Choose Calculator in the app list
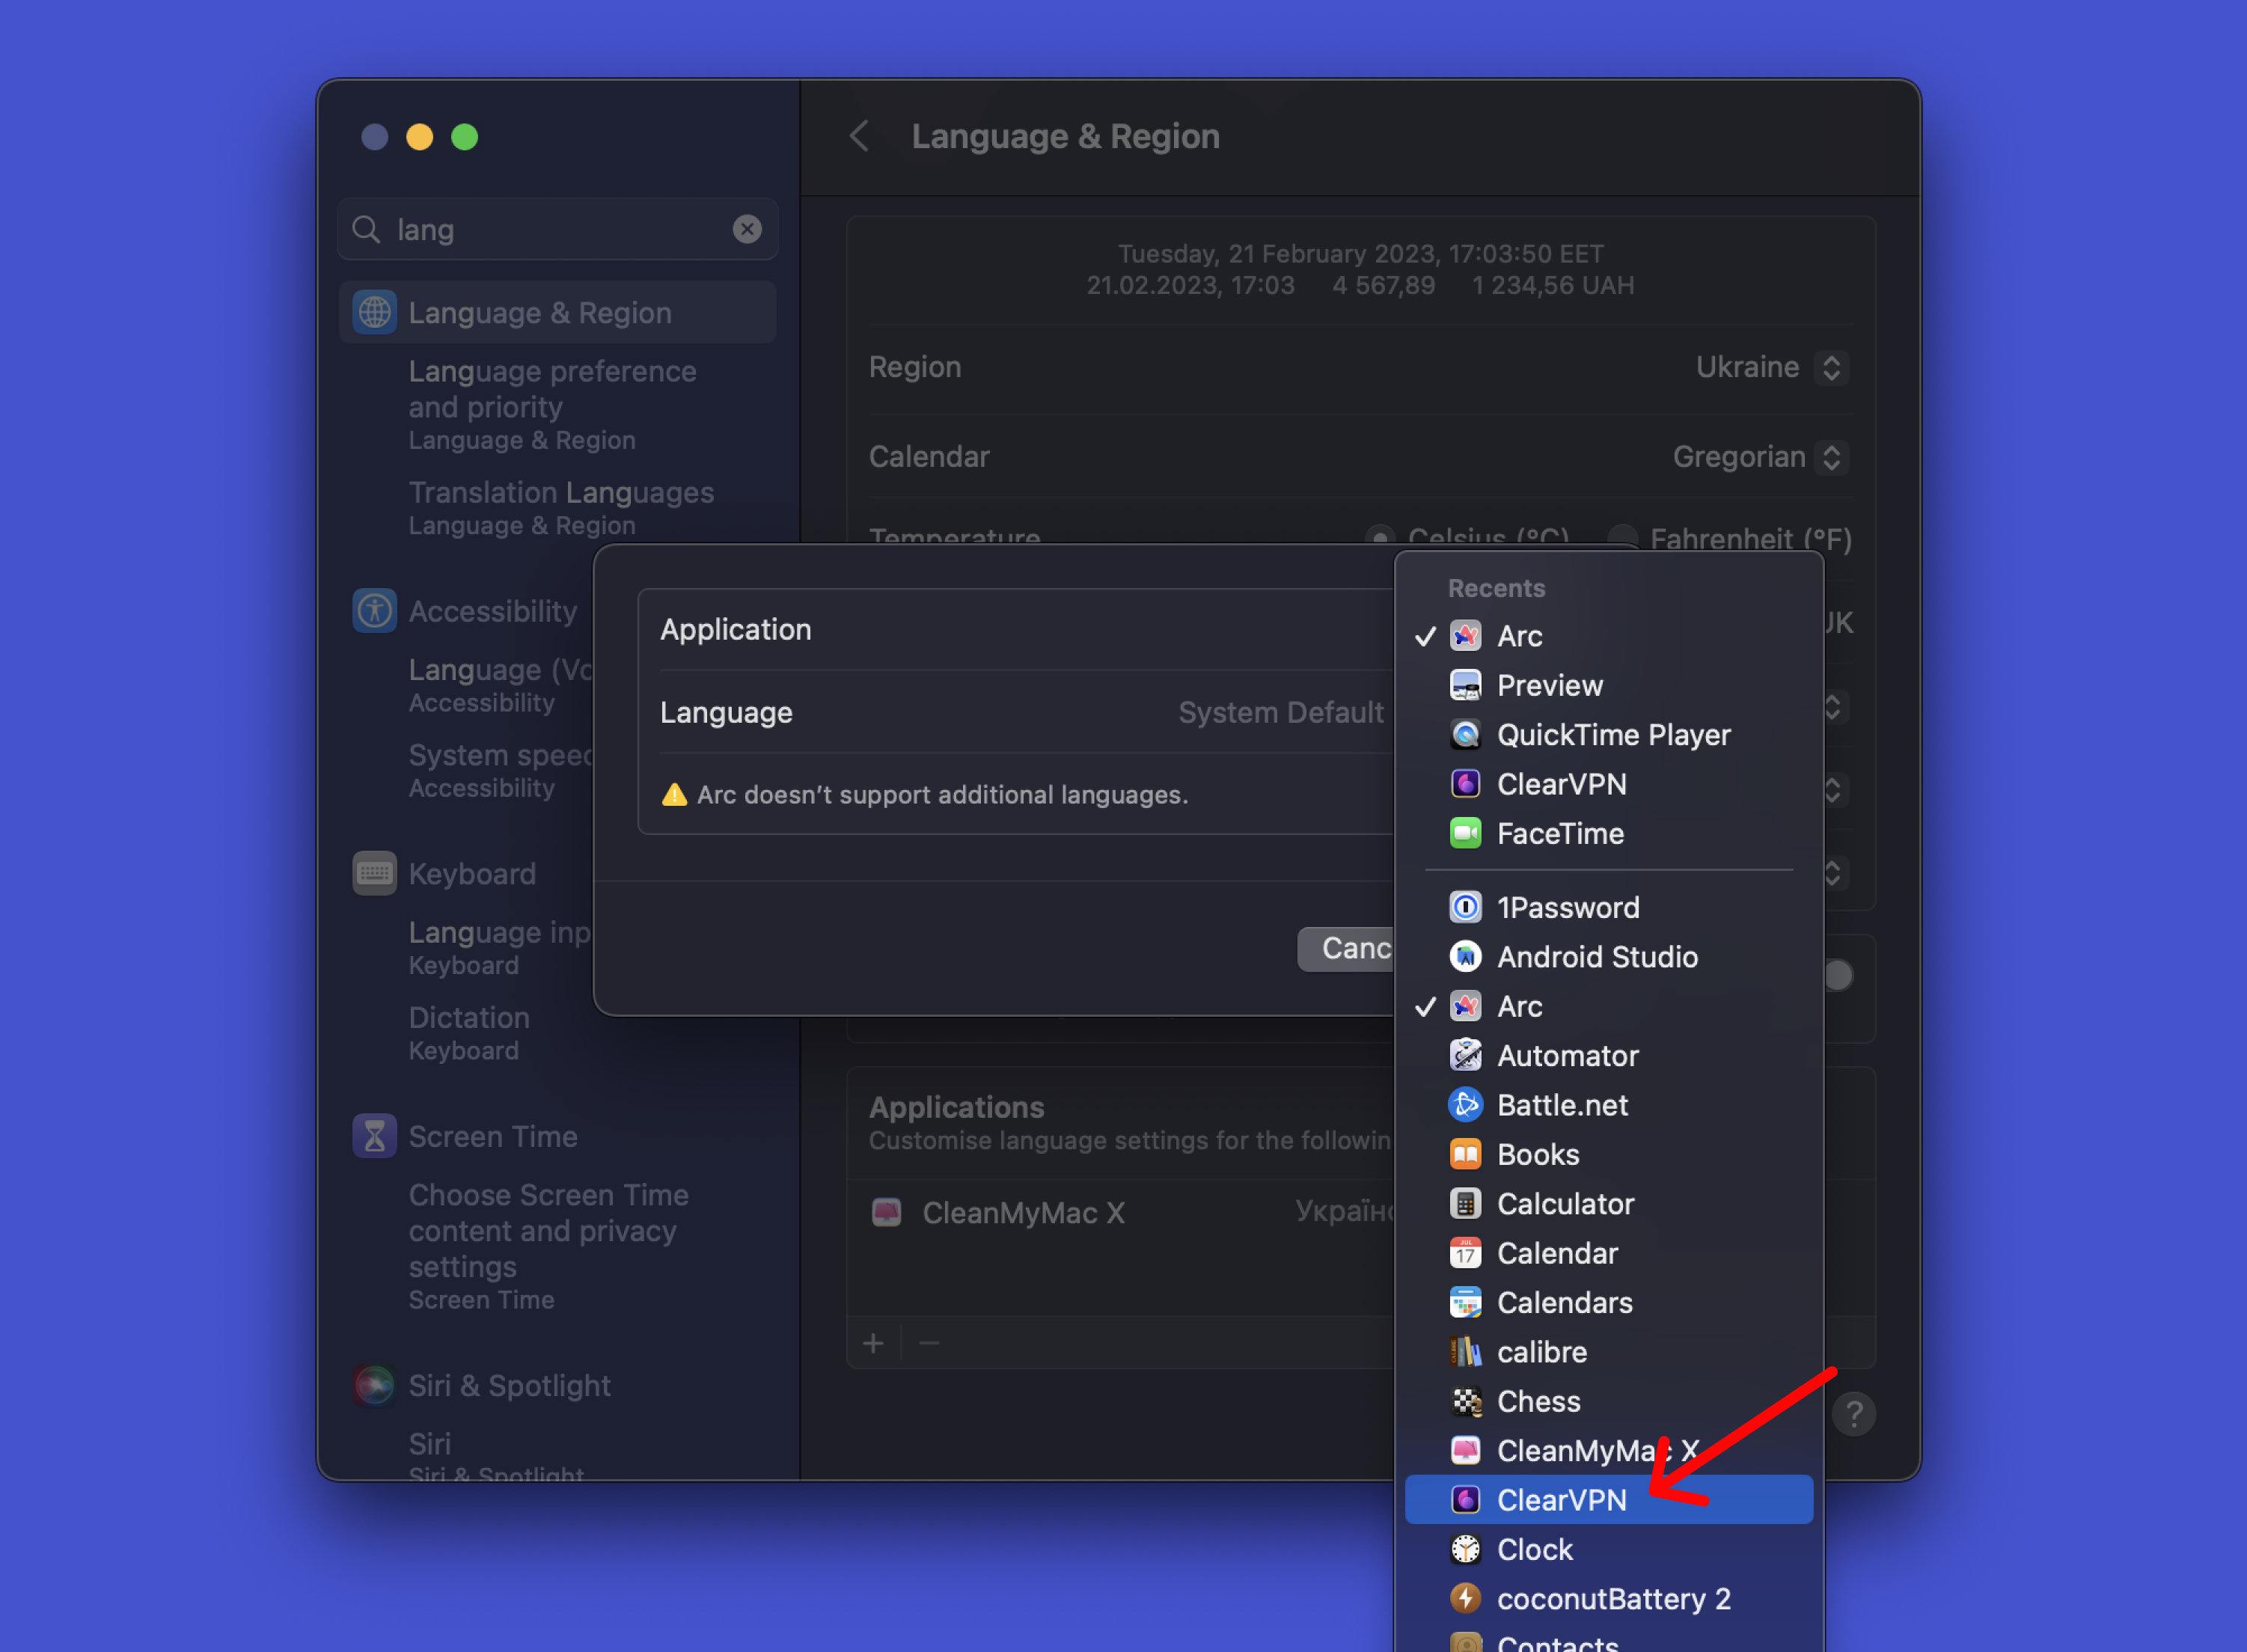The image size is (2247, 1652). coord(1608,1204)
